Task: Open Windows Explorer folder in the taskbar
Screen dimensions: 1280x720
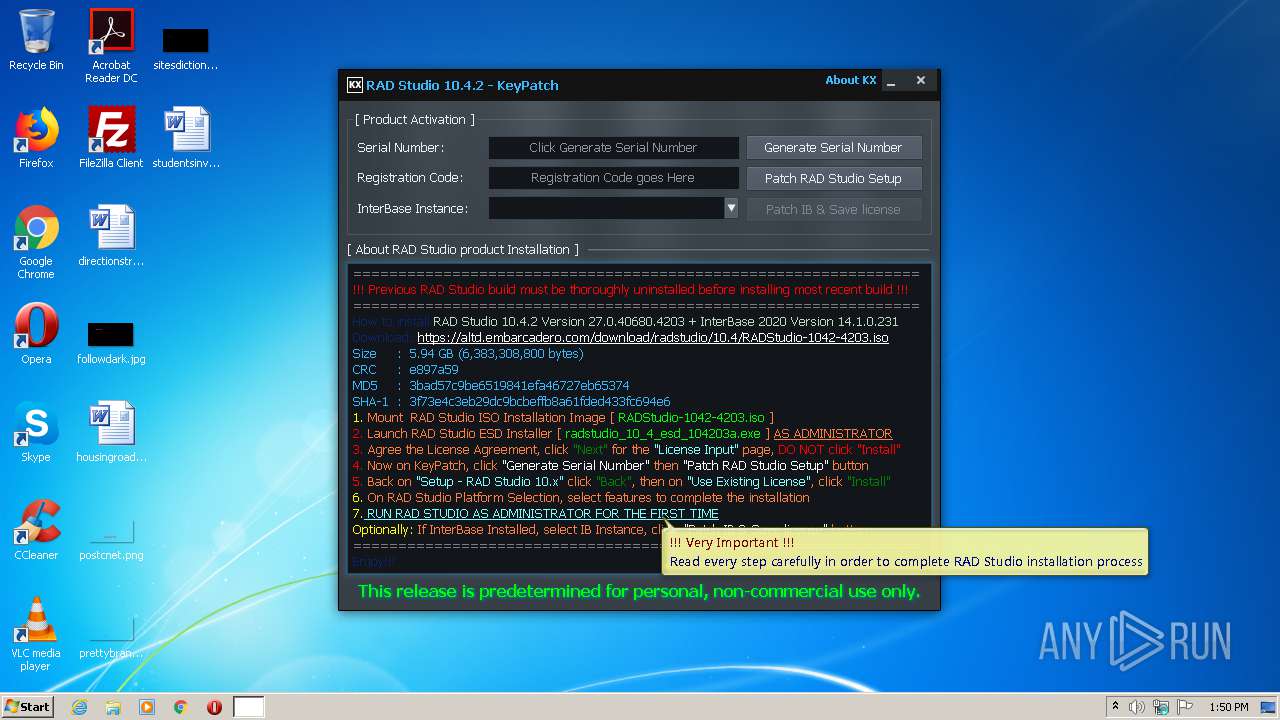Action: [113, 707]
